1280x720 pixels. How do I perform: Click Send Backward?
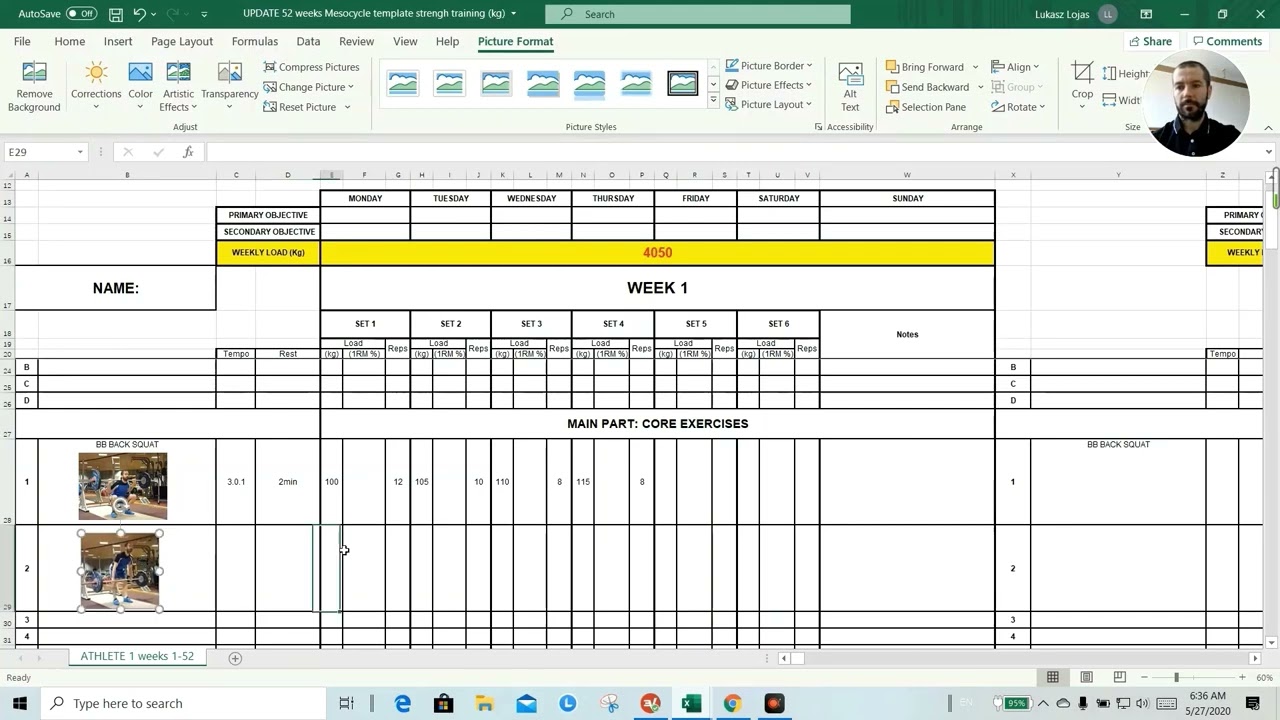pyautogui.click(x=927, y=87)
